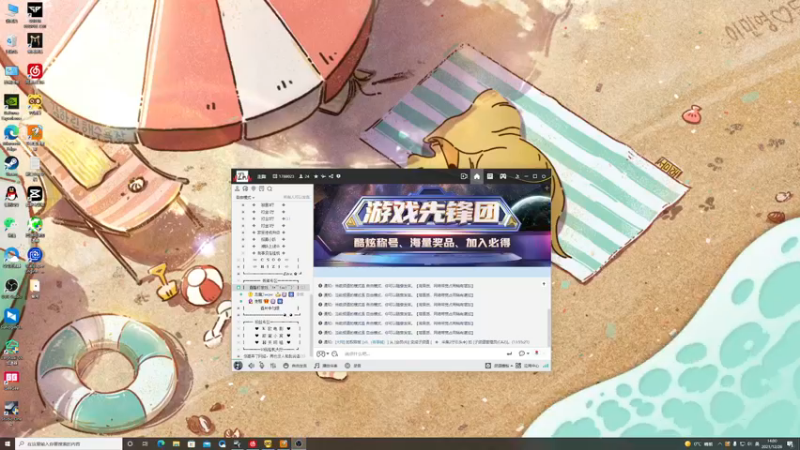Collapse the banner with the small arrow
800x450 pixels.
click(543, 284)
